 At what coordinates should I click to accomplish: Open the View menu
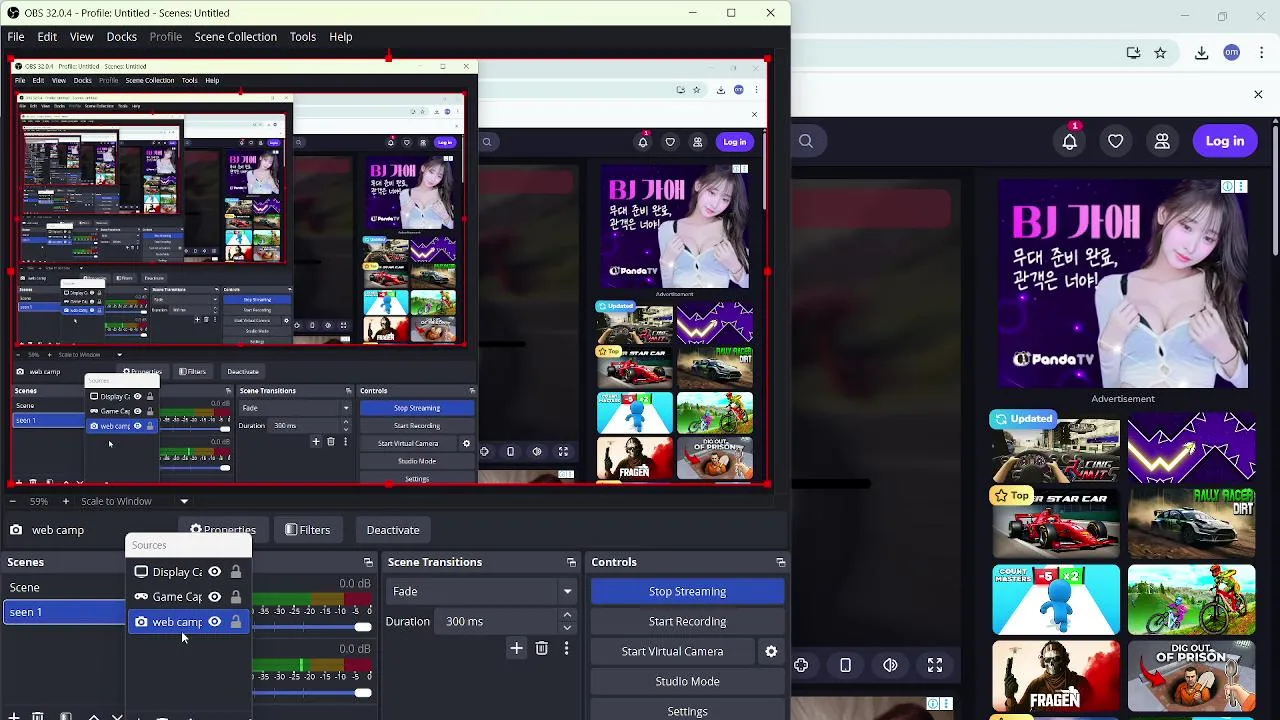tap(81, 37)
